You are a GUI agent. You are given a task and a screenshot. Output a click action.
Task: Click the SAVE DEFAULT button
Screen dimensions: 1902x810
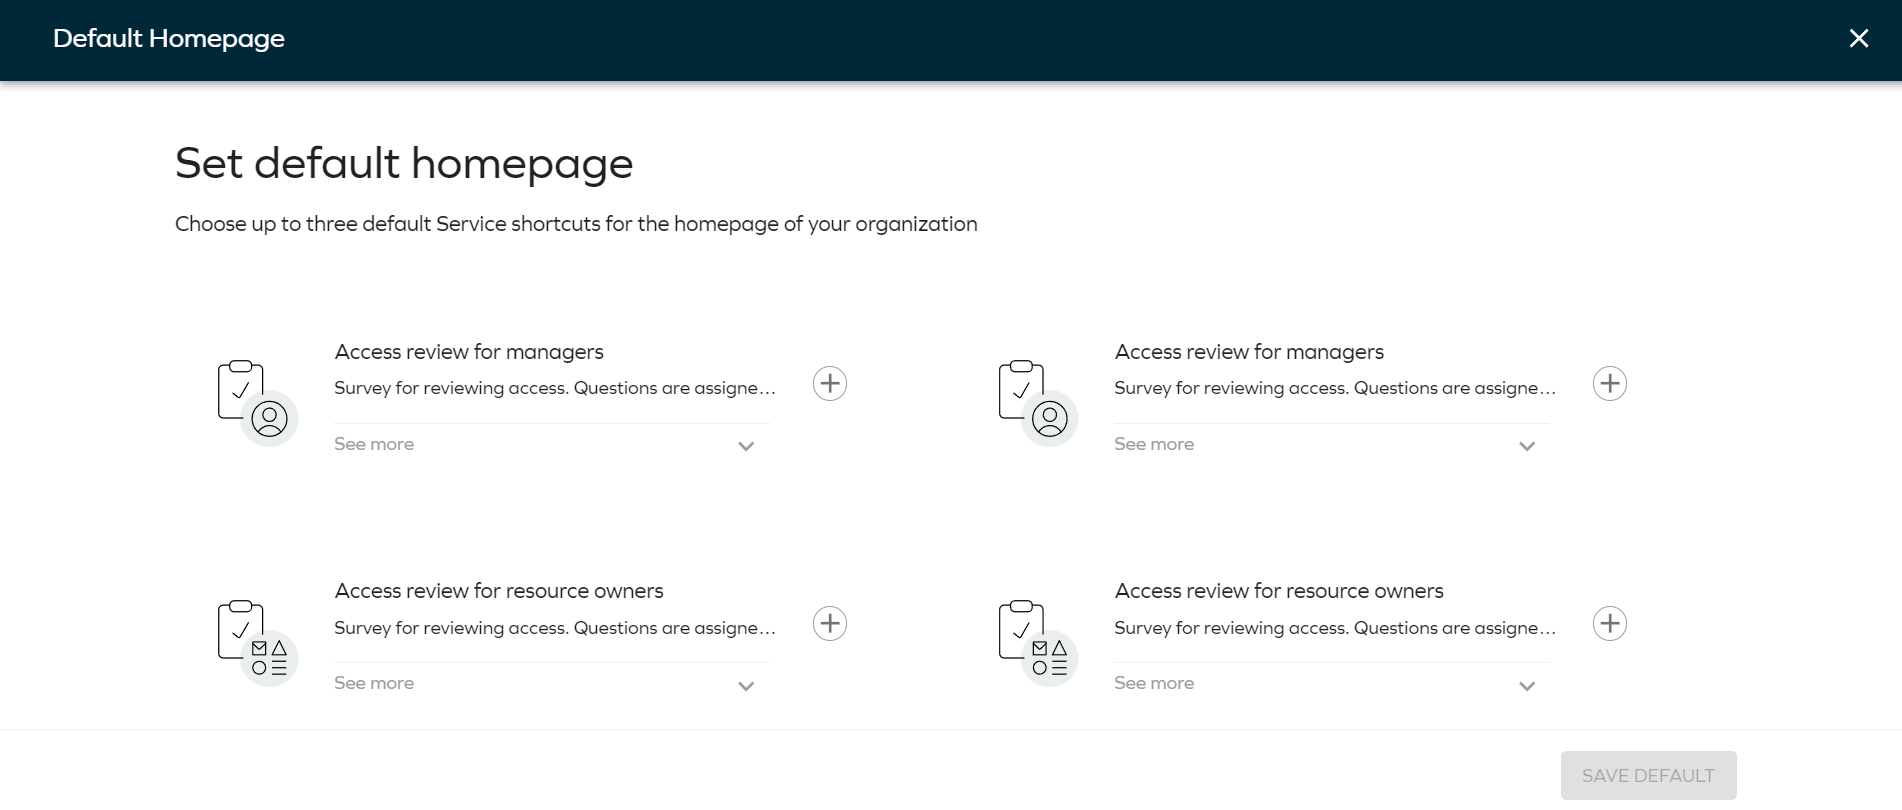point(1648,776)
